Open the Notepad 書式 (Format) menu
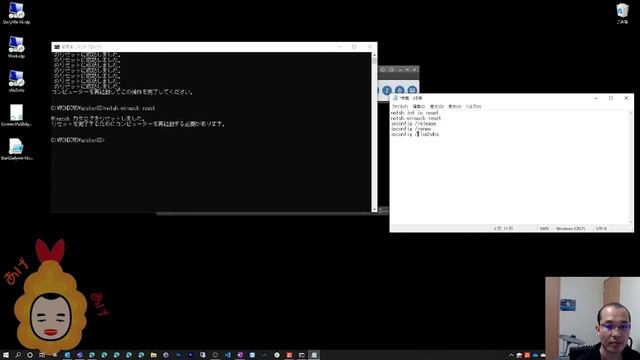The height and width of the screenshot is (360, 640). coord(436,107)
